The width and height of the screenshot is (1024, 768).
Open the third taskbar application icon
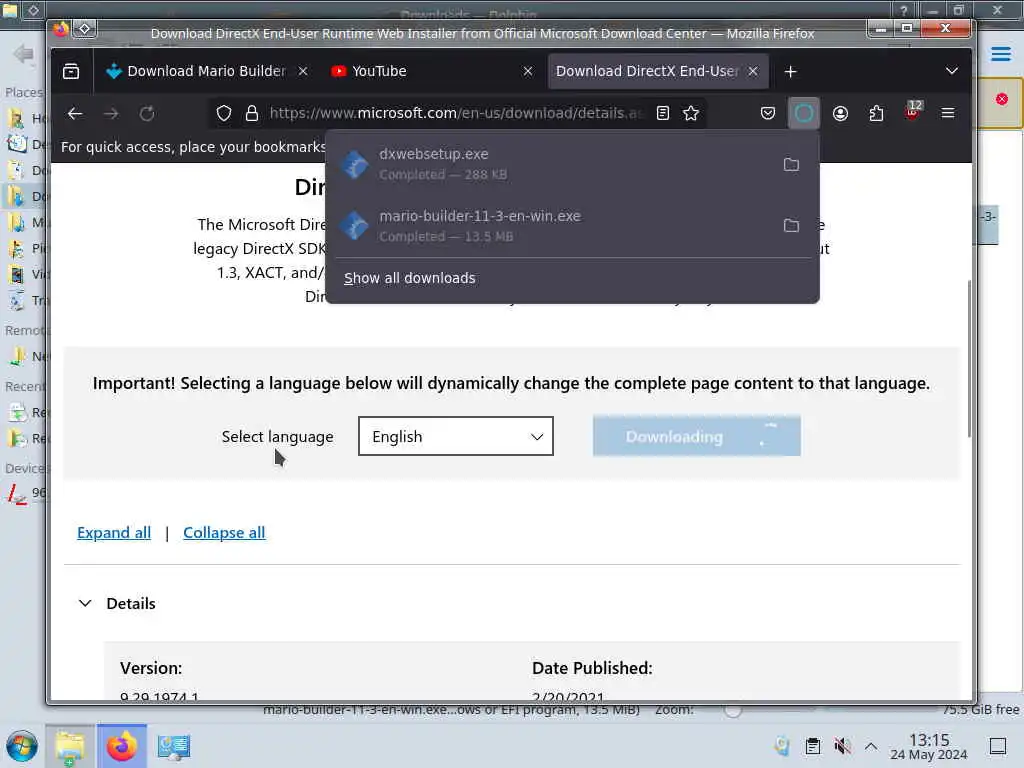tap(174, 746)
